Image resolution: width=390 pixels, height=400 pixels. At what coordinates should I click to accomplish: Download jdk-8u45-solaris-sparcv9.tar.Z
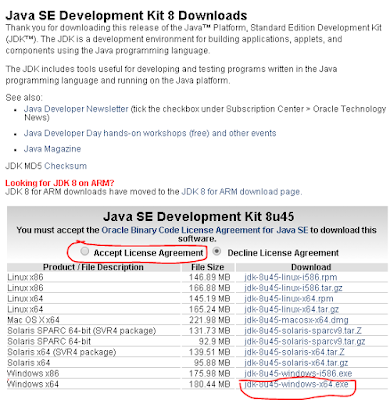pyautogui.click(x=303, y=331)
